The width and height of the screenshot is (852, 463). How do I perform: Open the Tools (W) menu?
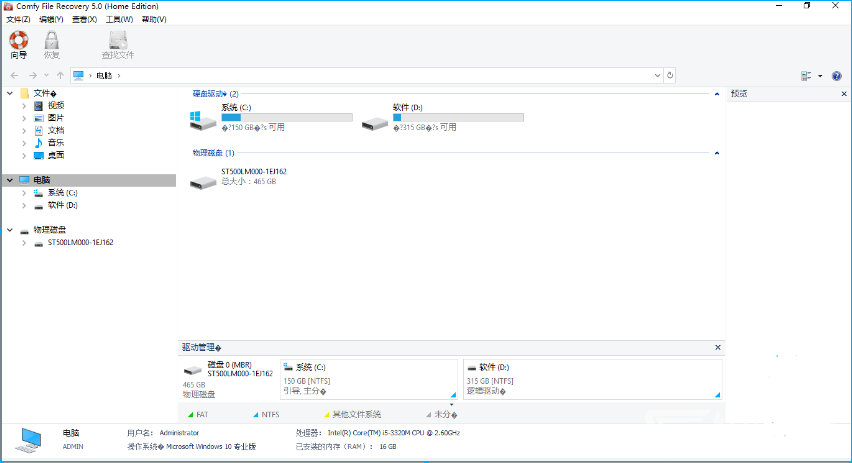(119, 20)
